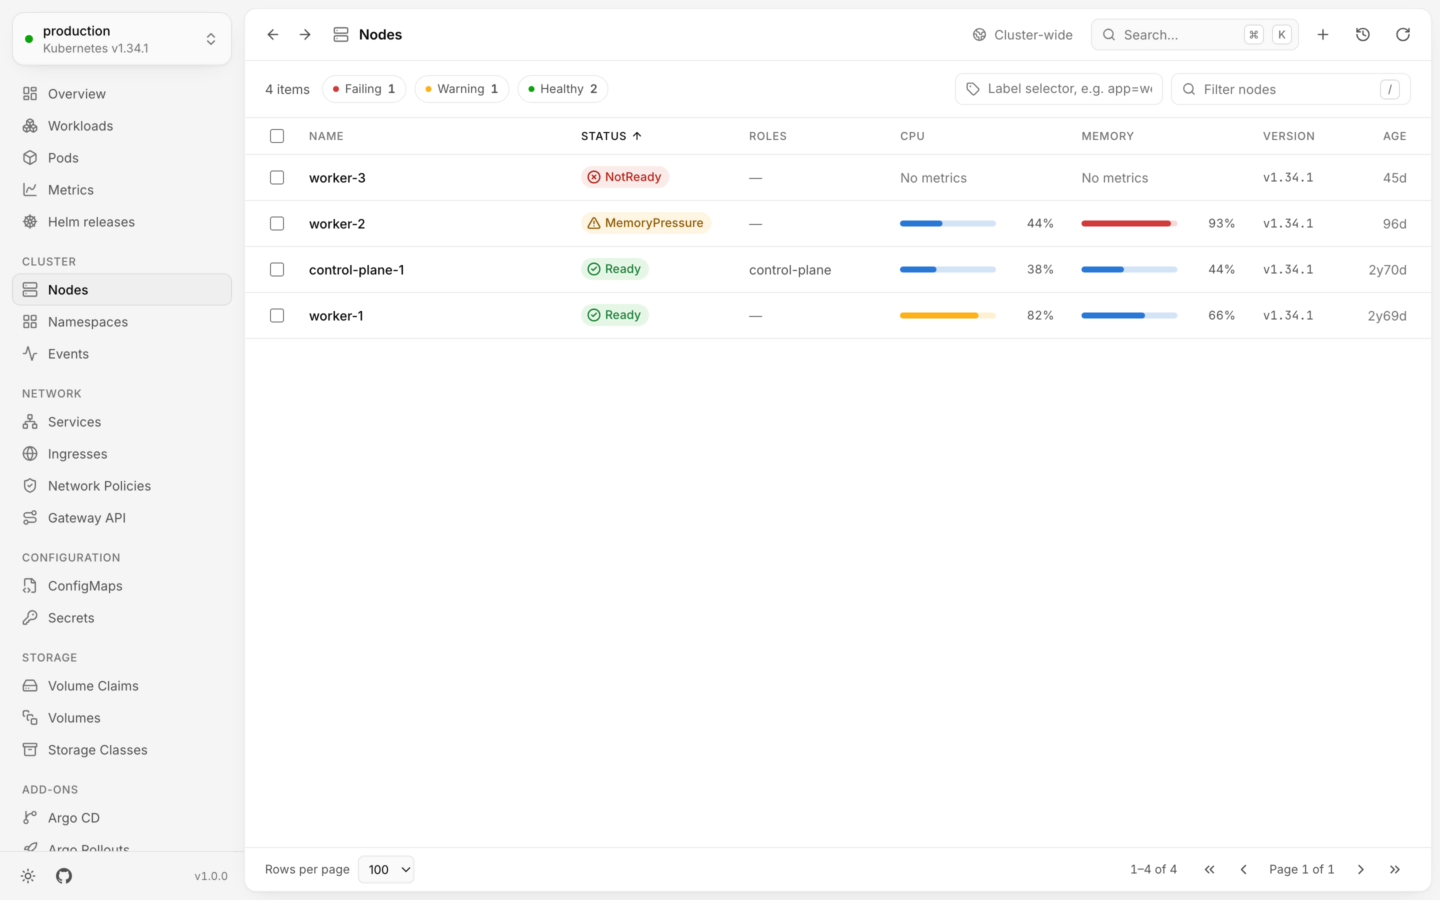This screenshot has height=900, width=1440.
Task: Go to previous page chevron
Action: tap(1244, 870)
